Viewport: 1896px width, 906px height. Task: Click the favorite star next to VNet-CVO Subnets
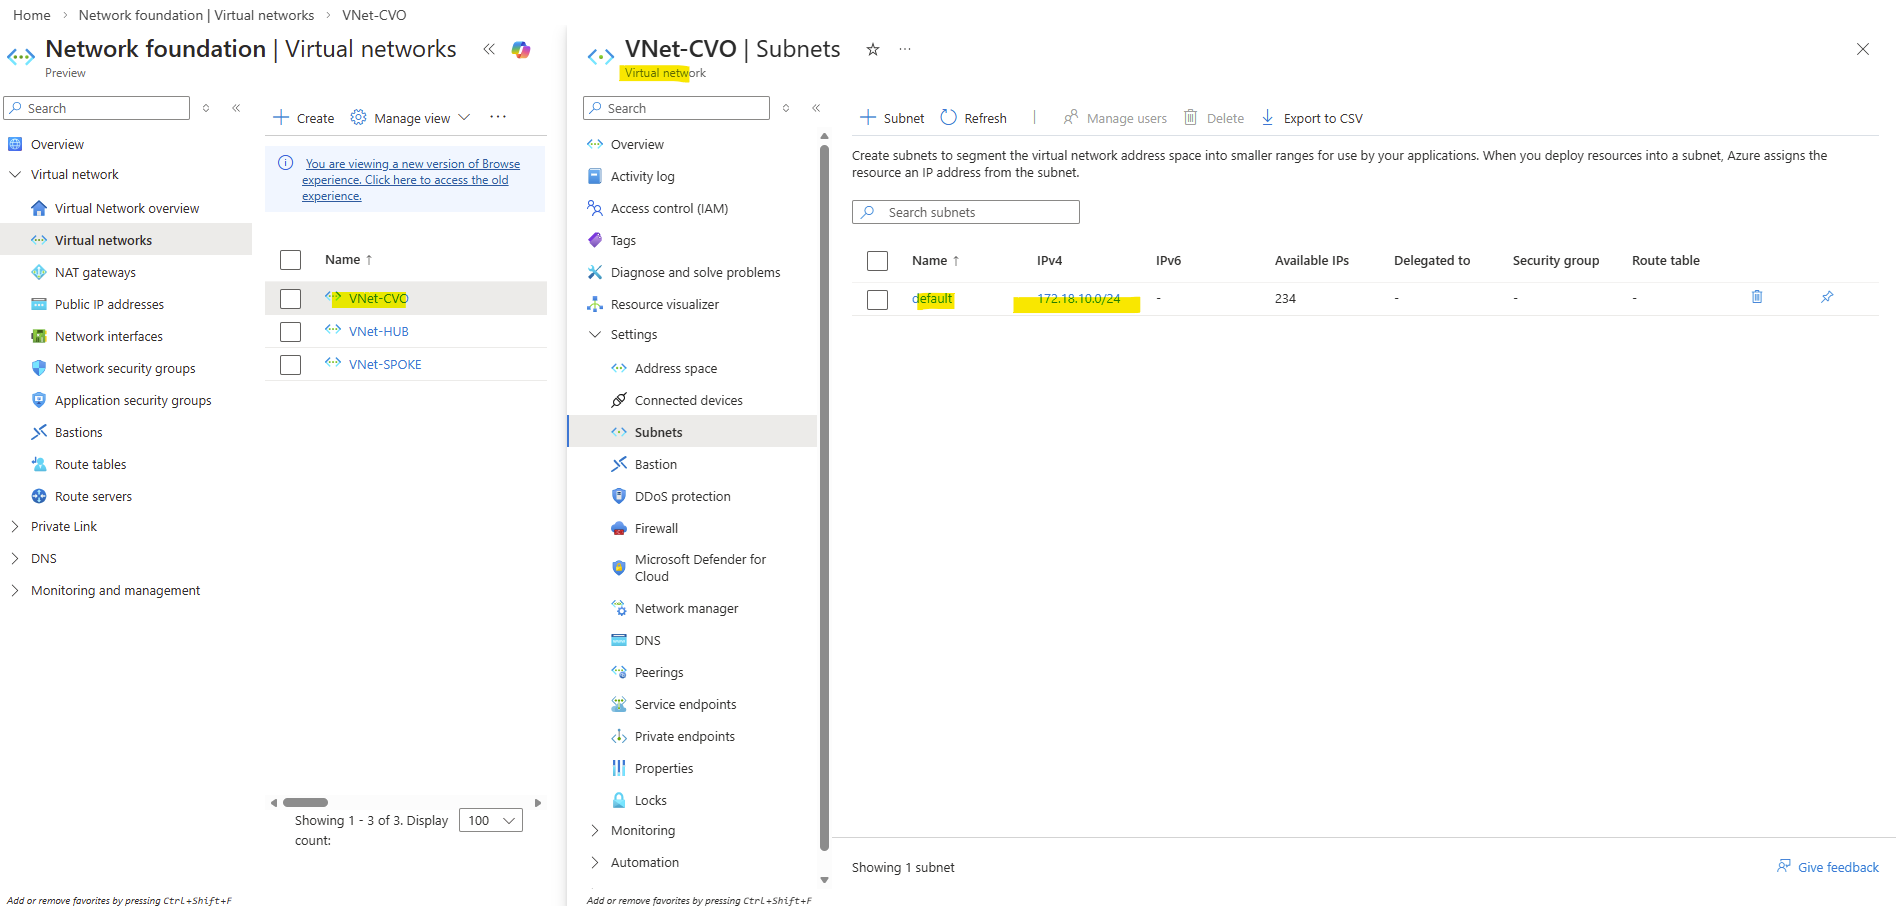873,50
